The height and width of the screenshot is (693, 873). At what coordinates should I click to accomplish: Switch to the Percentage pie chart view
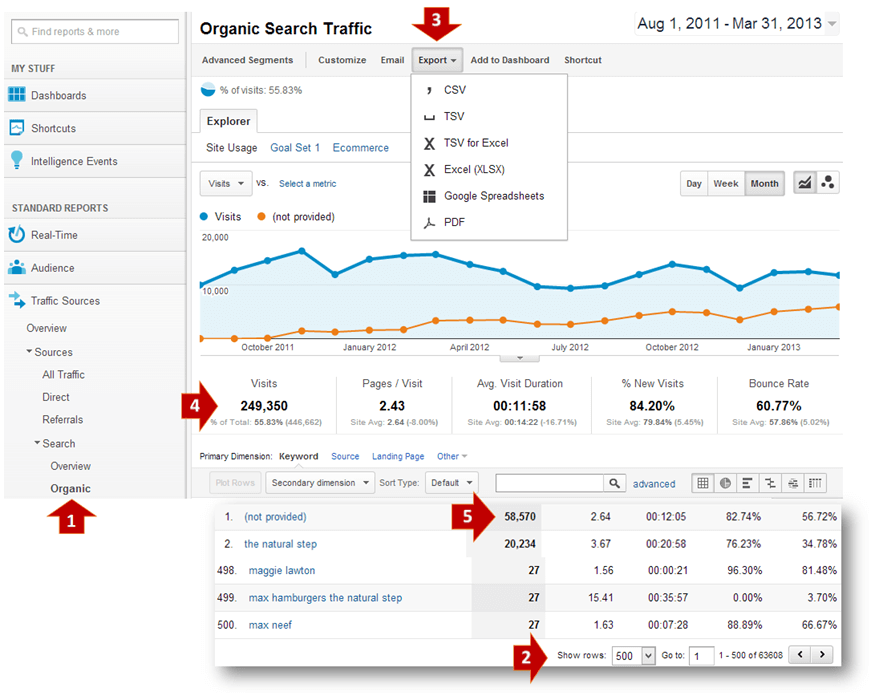point(726,483)
